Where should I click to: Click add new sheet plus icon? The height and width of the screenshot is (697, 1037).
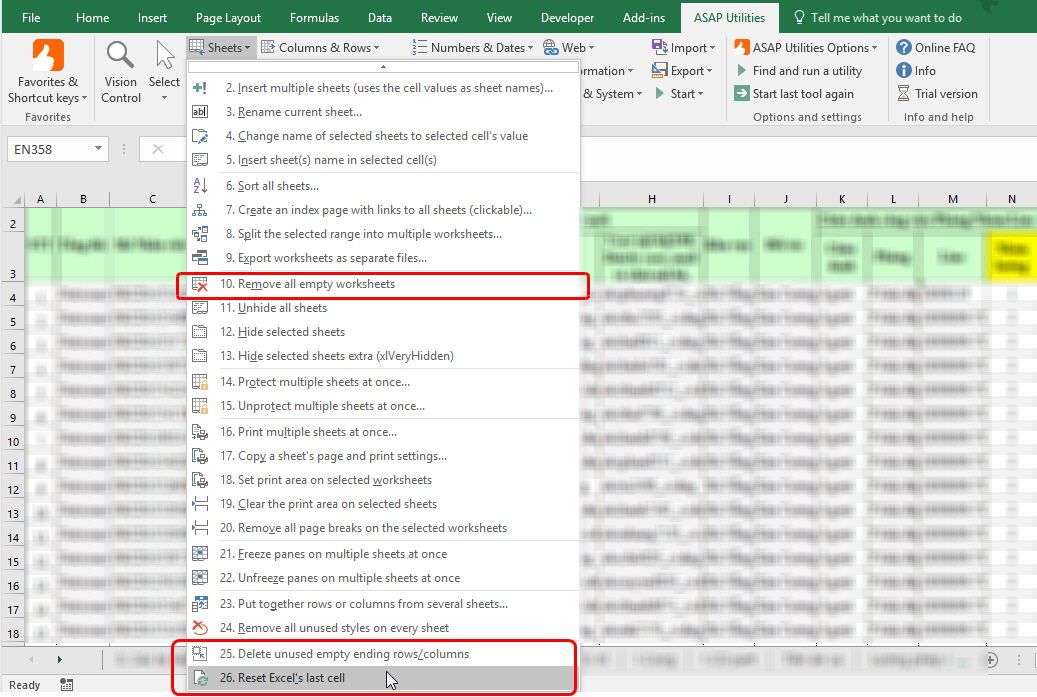click(x=991, y=659)
